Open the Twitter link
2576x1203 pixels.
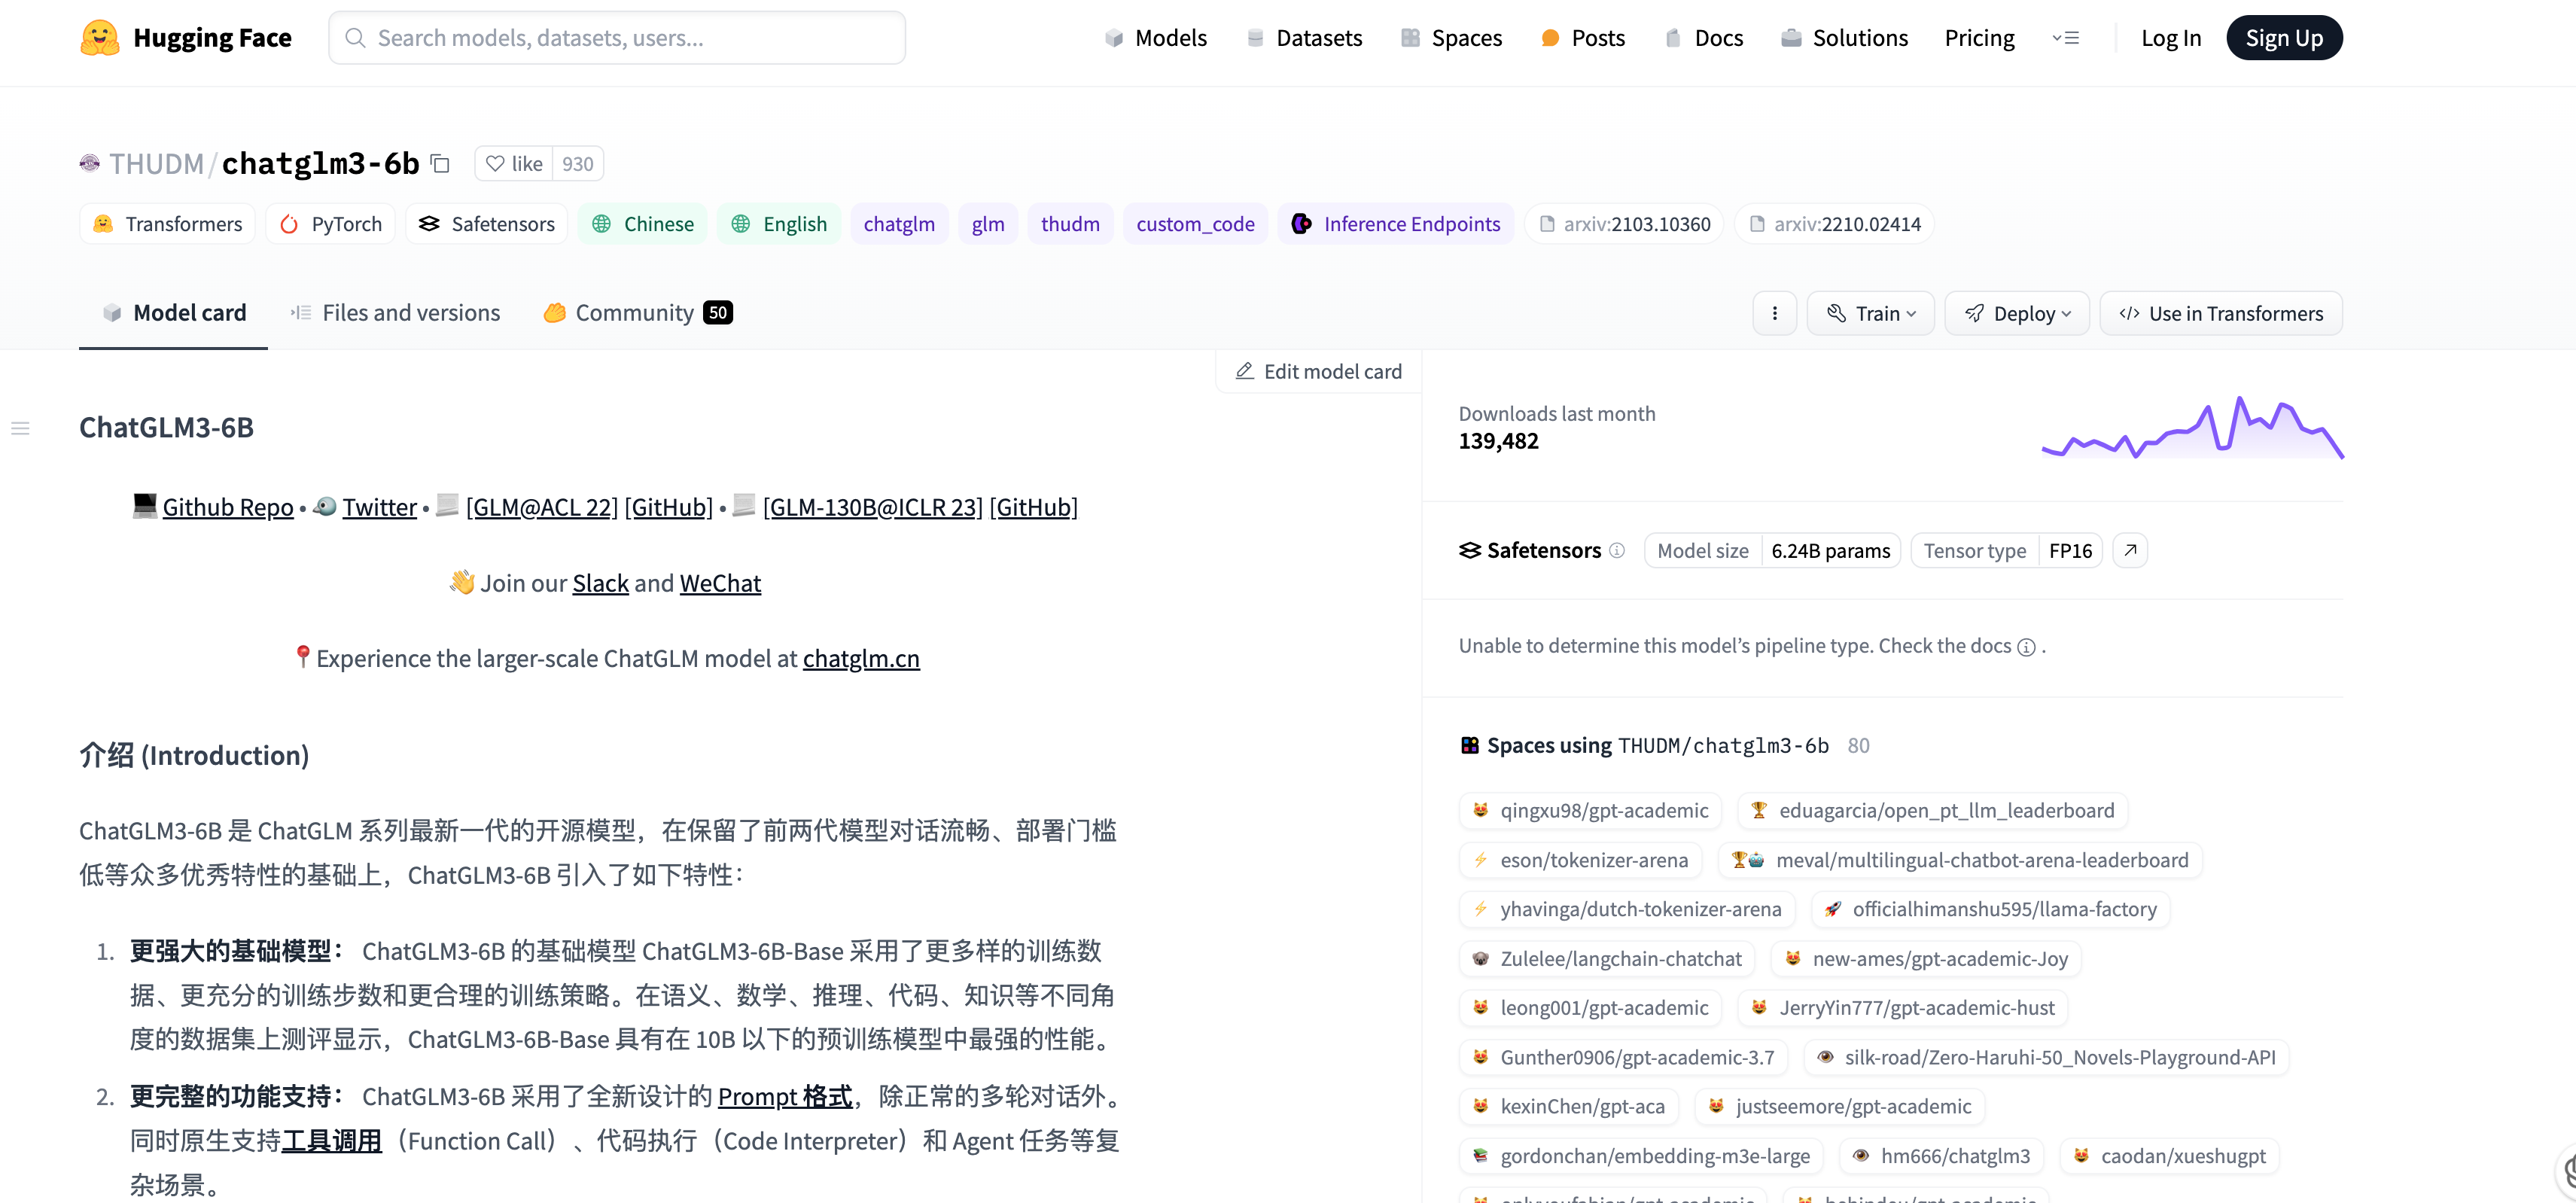380,507
